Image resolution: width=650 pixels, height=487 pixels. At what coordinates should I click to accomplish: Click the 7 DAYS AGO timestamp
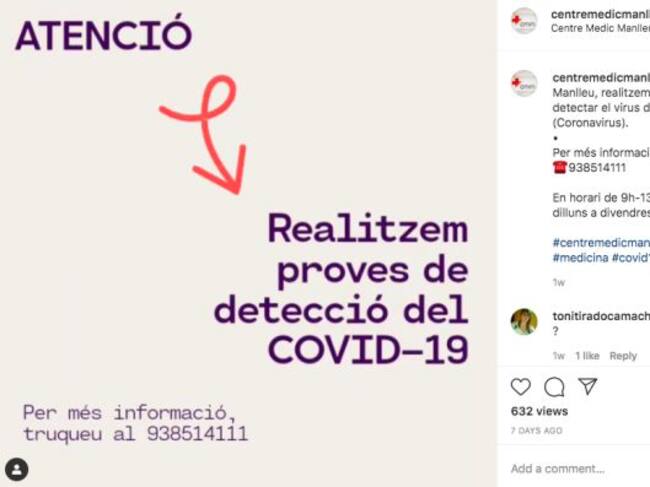pos(536,431)
